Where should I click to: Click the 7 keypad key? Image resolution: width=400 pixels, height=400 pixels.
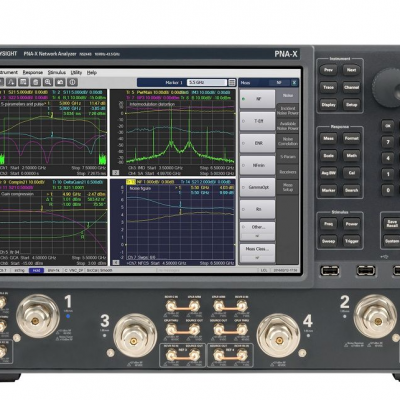coord(388,142)
